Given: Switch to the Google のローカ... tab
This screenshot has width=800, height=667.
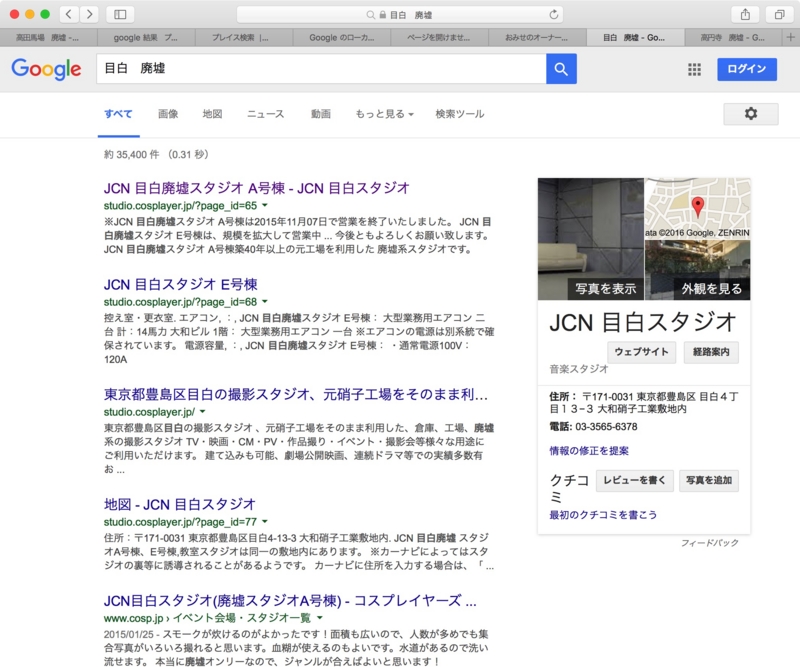Looking at the screenshot, I should (342, 37).
